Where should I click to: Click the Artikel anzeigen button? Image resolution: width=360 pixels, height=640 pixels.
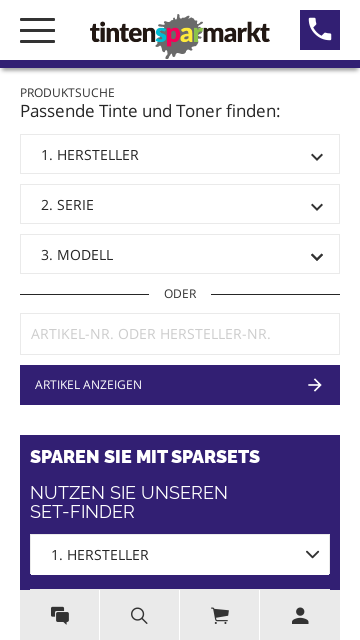(x=180, y=385)
